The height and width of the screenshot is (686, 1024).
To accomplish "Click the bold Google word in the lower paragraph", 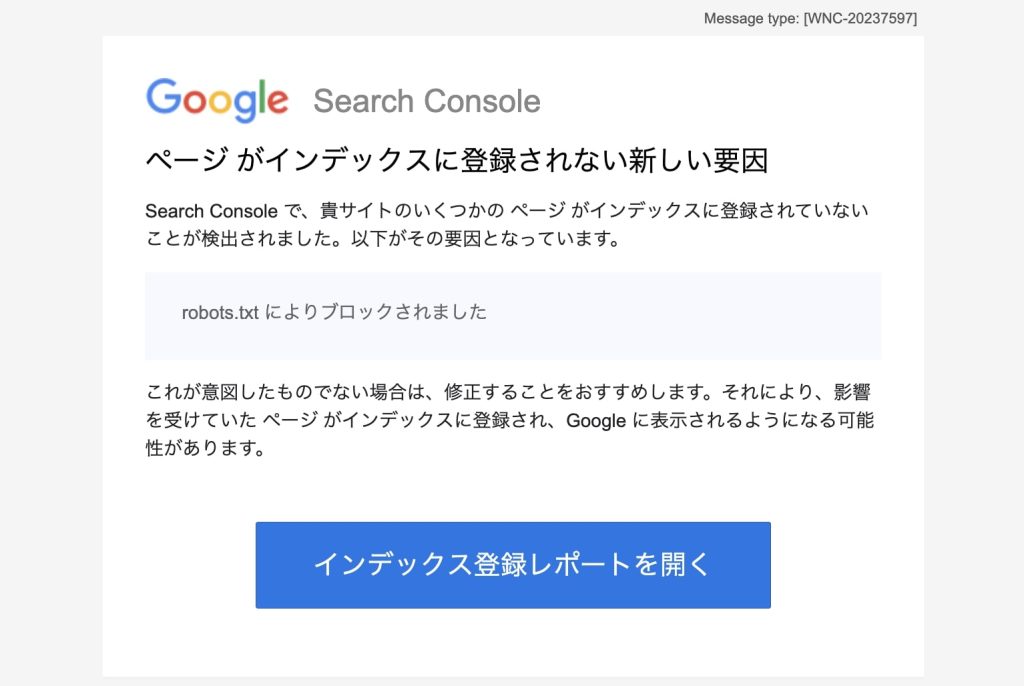I will pos(596,421).
